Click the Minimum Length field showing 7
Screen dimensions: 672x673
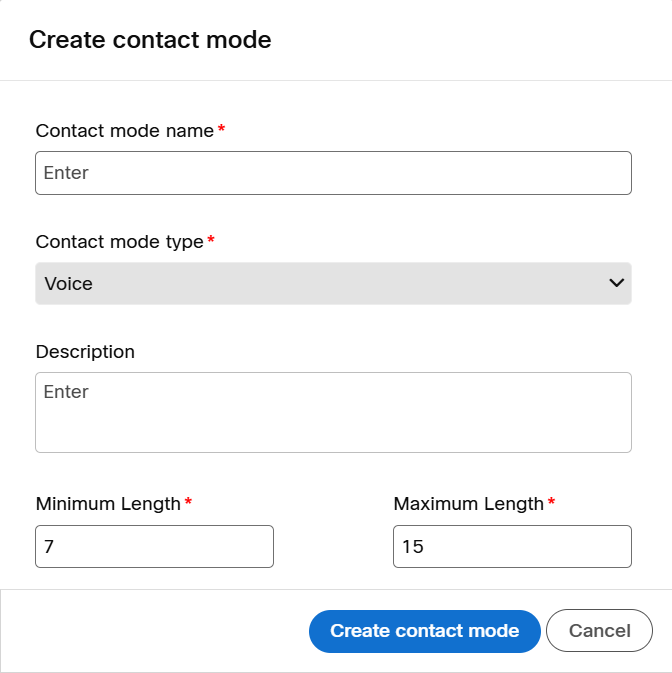[154, 547]
